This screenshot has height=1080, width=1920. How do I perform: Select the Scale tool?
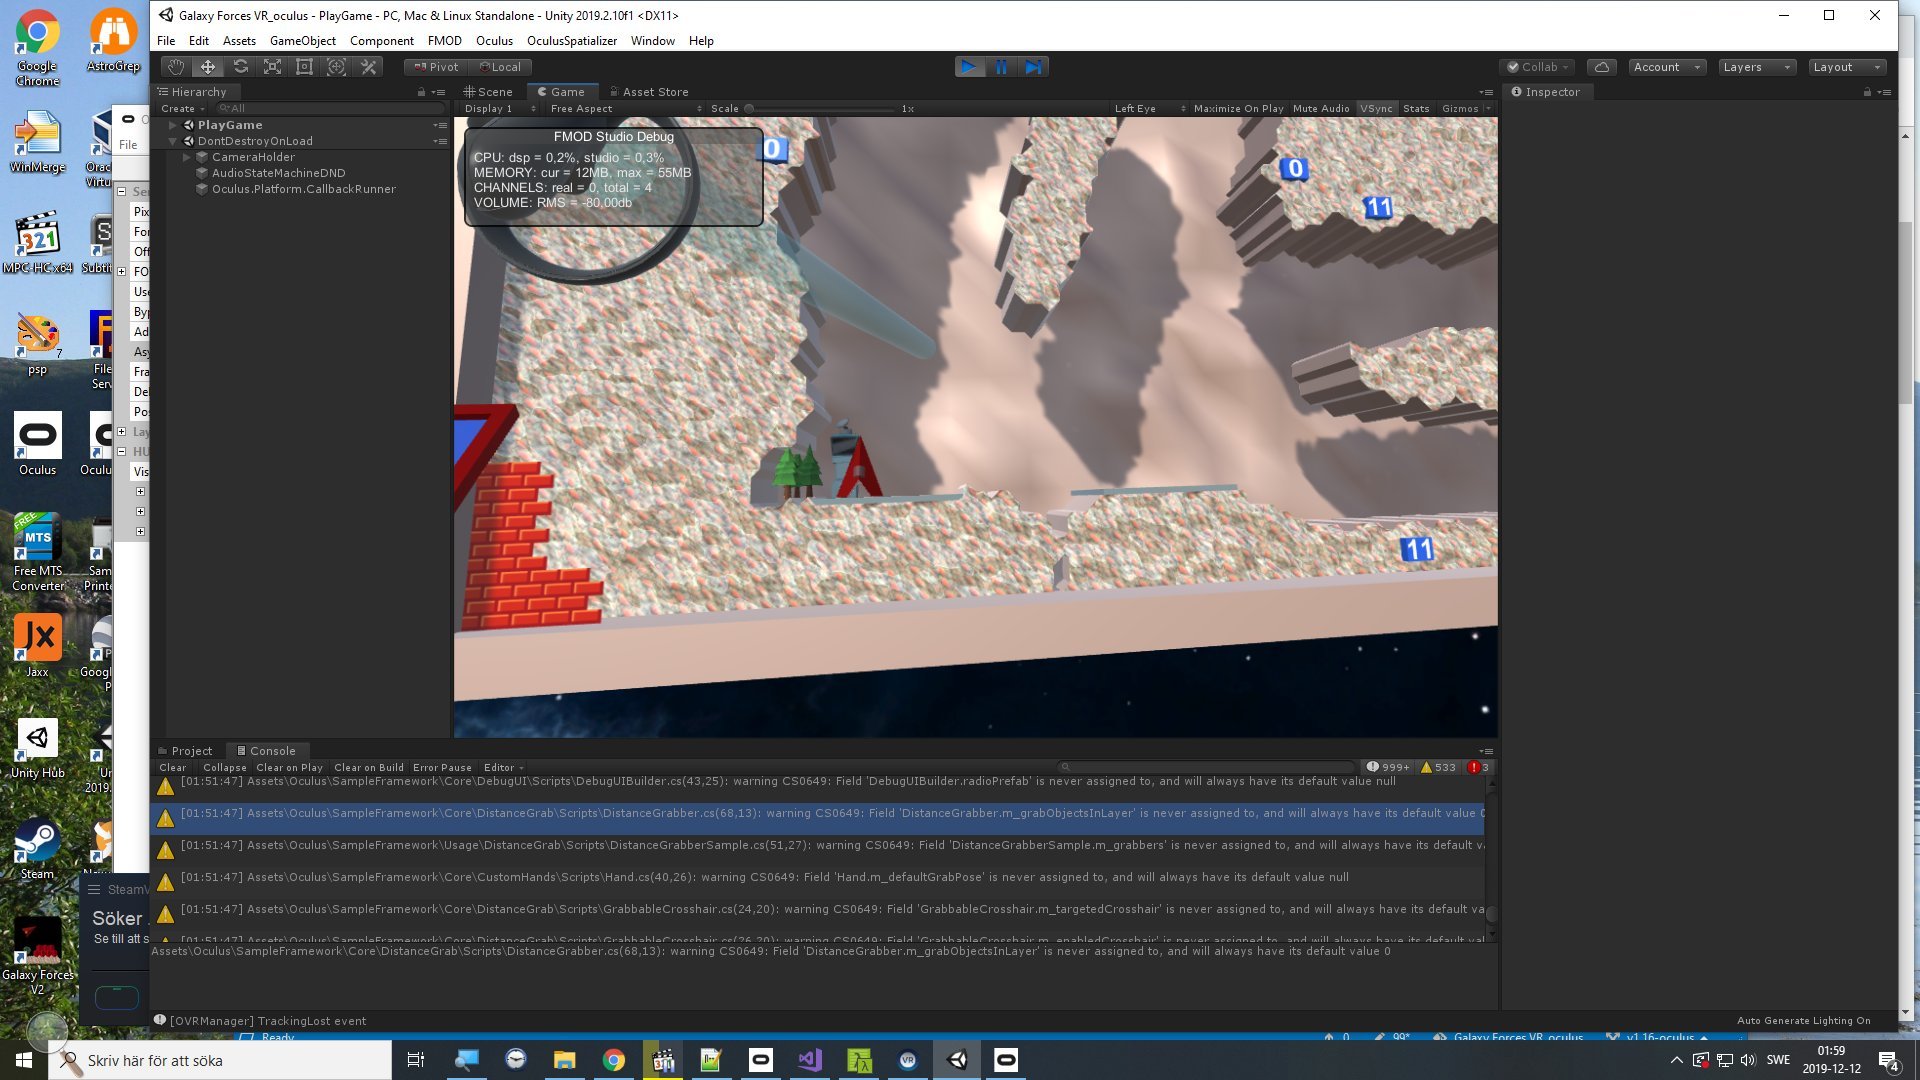click(x=272, y=67)
